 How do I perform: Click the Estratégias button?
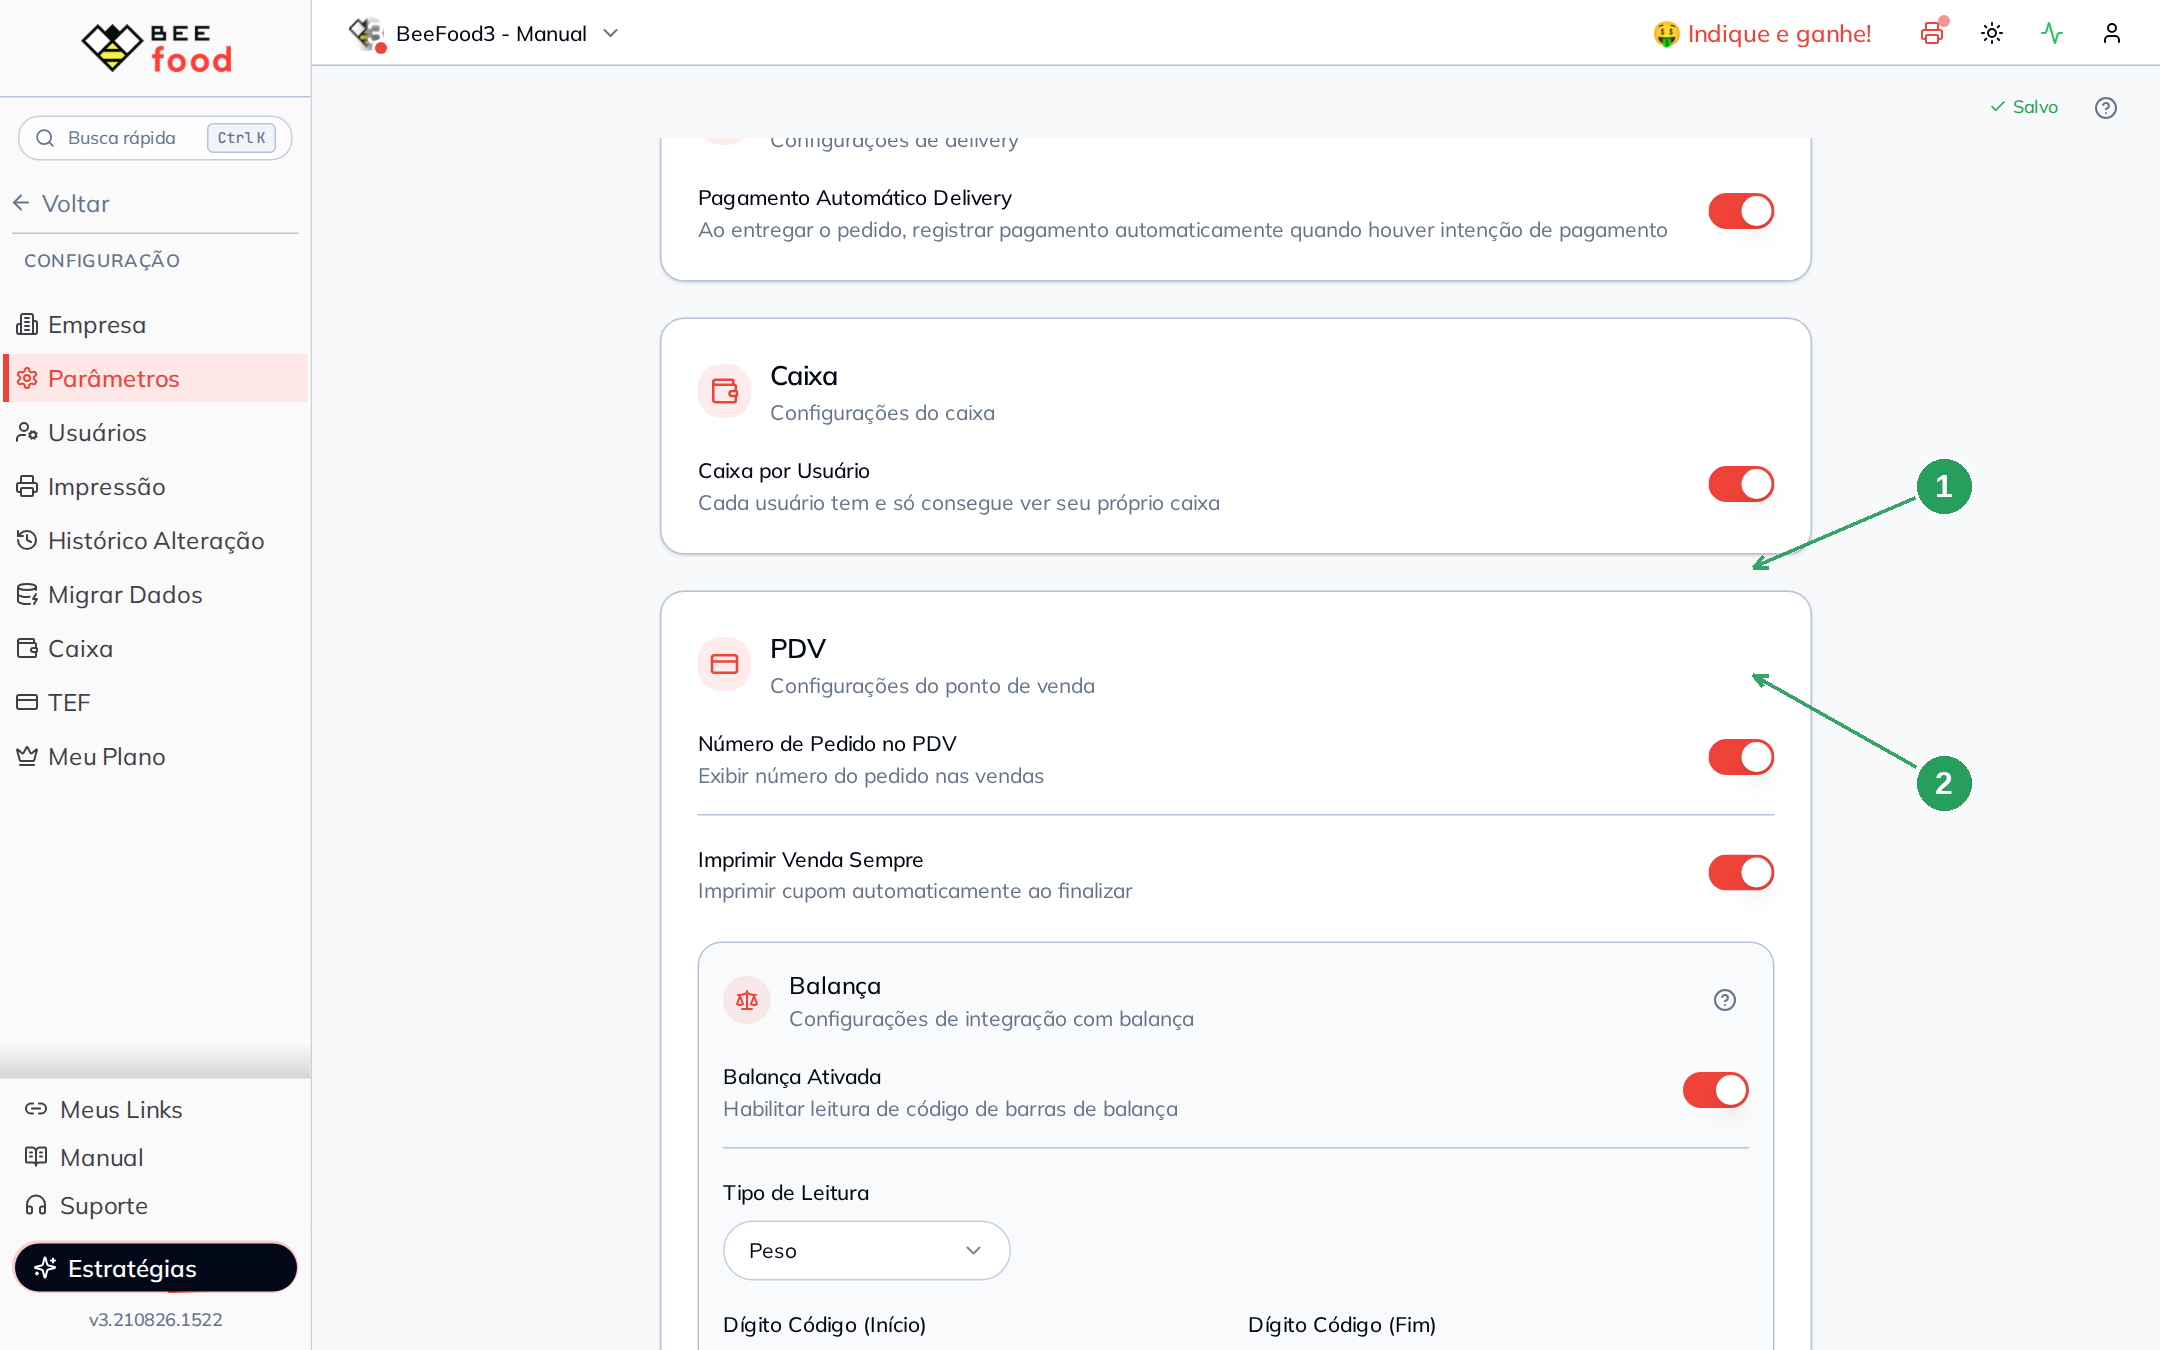point(156,1268)
